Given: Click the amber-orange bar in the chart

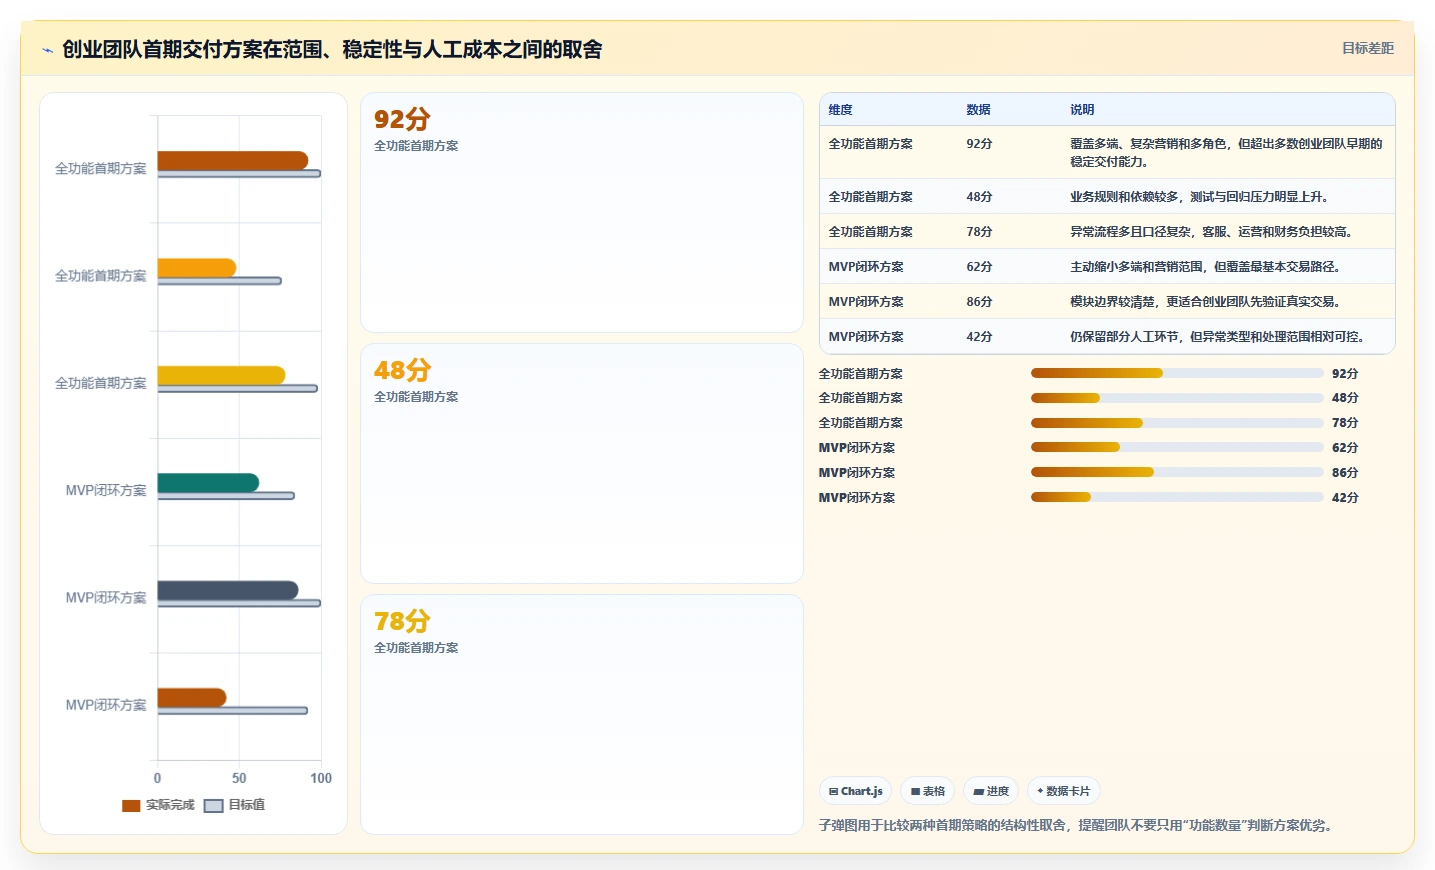Looking at the screenshot, I should click(x=196, y=268).
